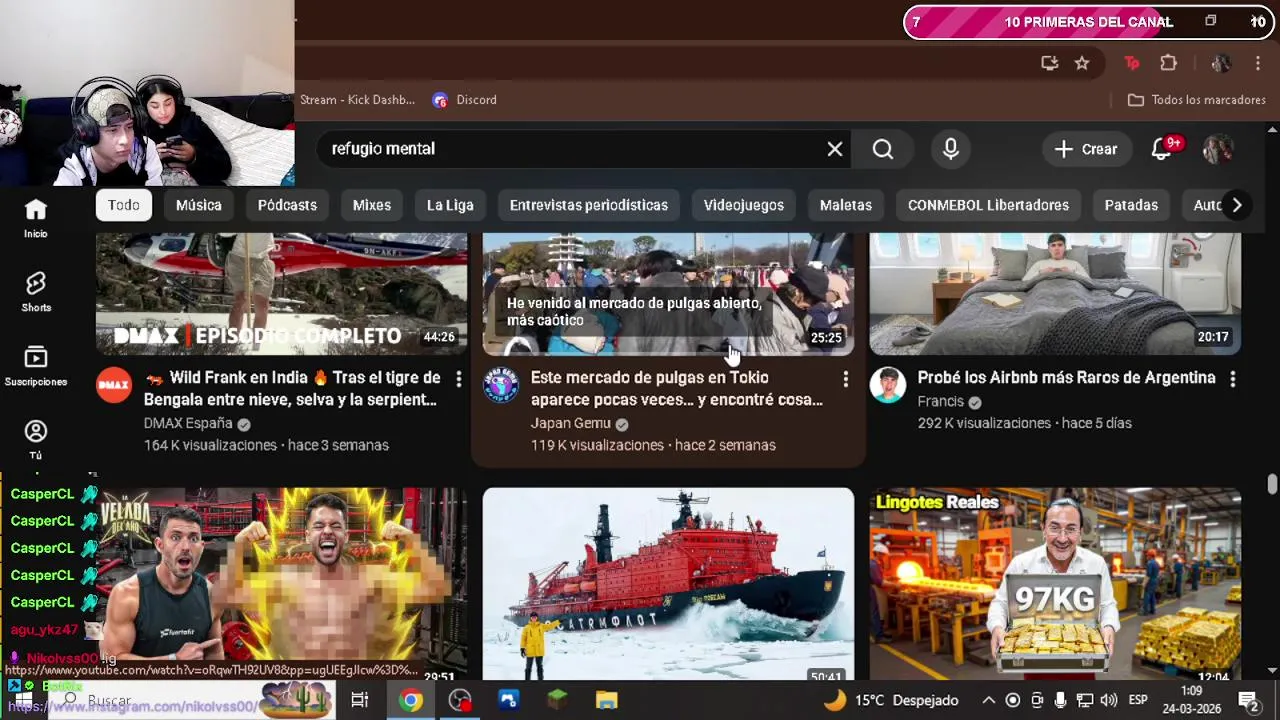Click the page vertical scrollbar thumb
The height and width of the screenshot is (720, 1280).
tap(1272, 484)
